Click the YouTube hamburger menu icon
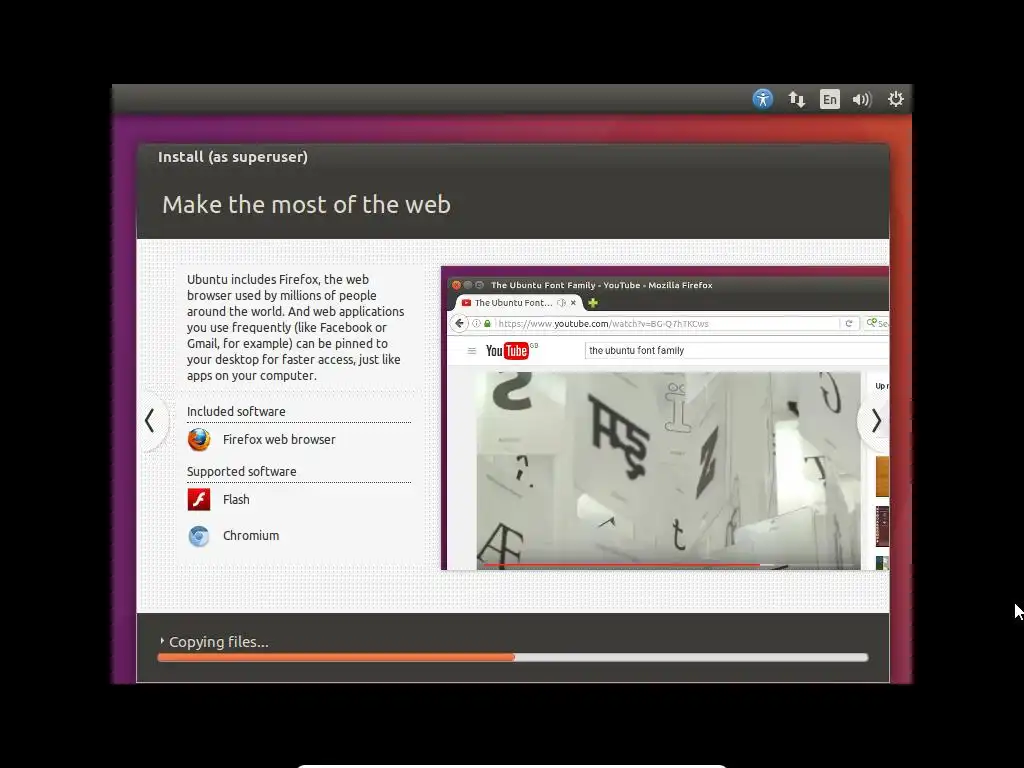1024x768 pixels. [x=472, y=351]
